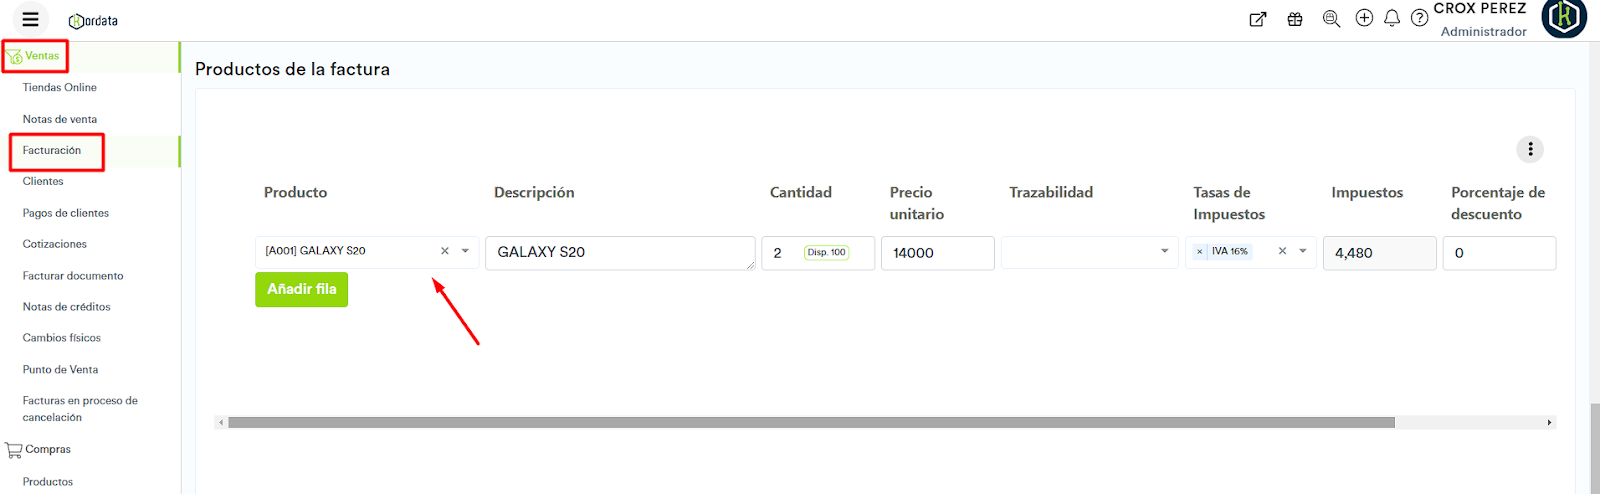Open the three-dot options menu
The height and width of the screenshot is (494, 1600).
pyautogui.click(x=1530, y=149)
